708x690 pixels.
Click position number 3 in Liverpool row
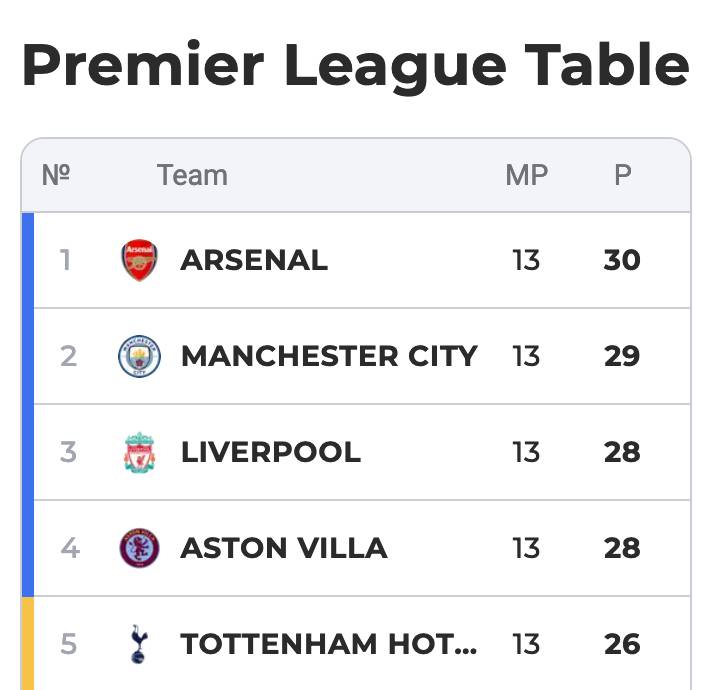coord(68,452)
